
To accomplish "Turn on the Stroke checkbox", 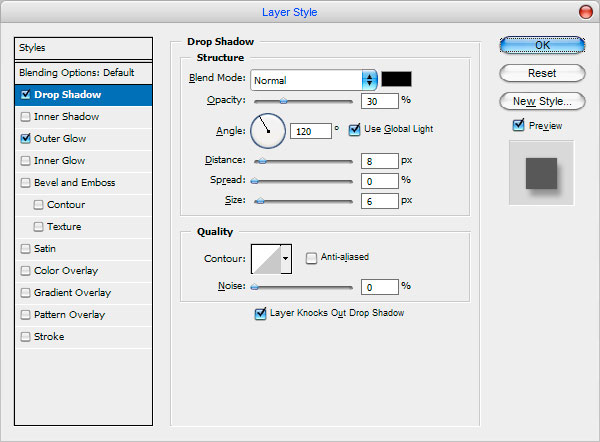I will click(26, 337).
